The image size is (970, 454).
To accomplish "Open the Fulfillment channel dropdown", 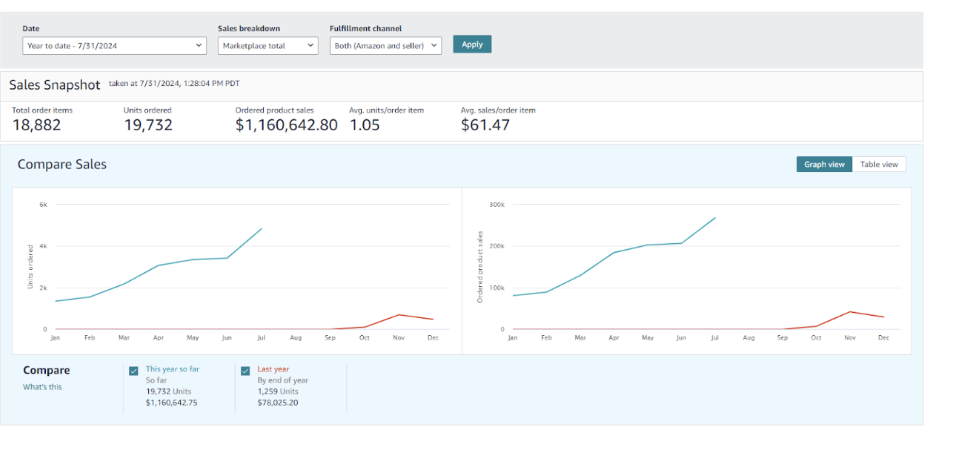I will point(385,45).
